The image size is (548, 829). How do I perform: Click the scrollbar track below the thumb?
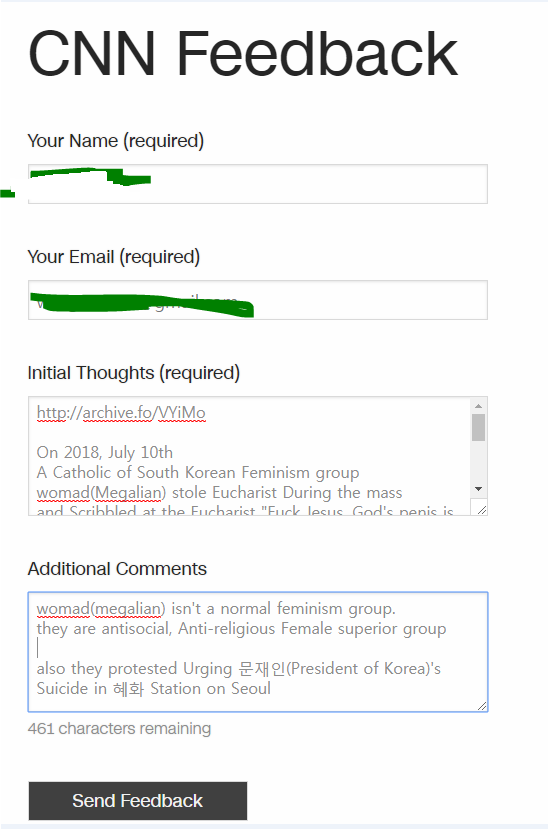[478, 462]
